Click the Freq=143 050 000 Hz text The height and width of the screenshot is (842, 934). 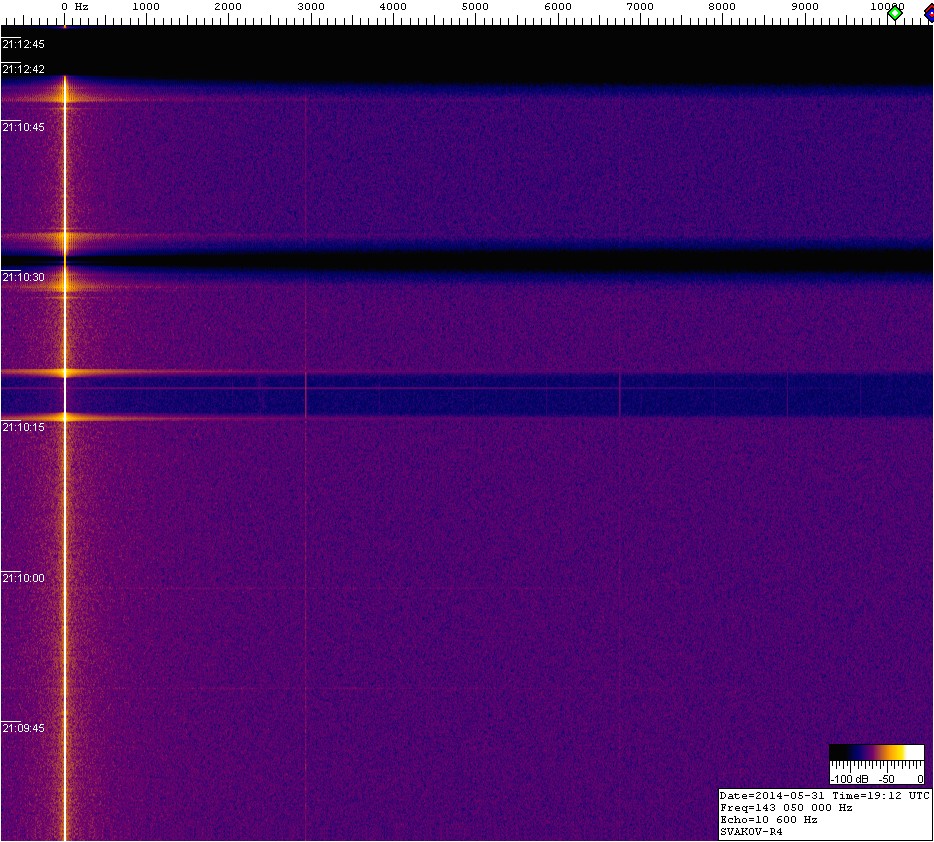(x=786, y=807)
